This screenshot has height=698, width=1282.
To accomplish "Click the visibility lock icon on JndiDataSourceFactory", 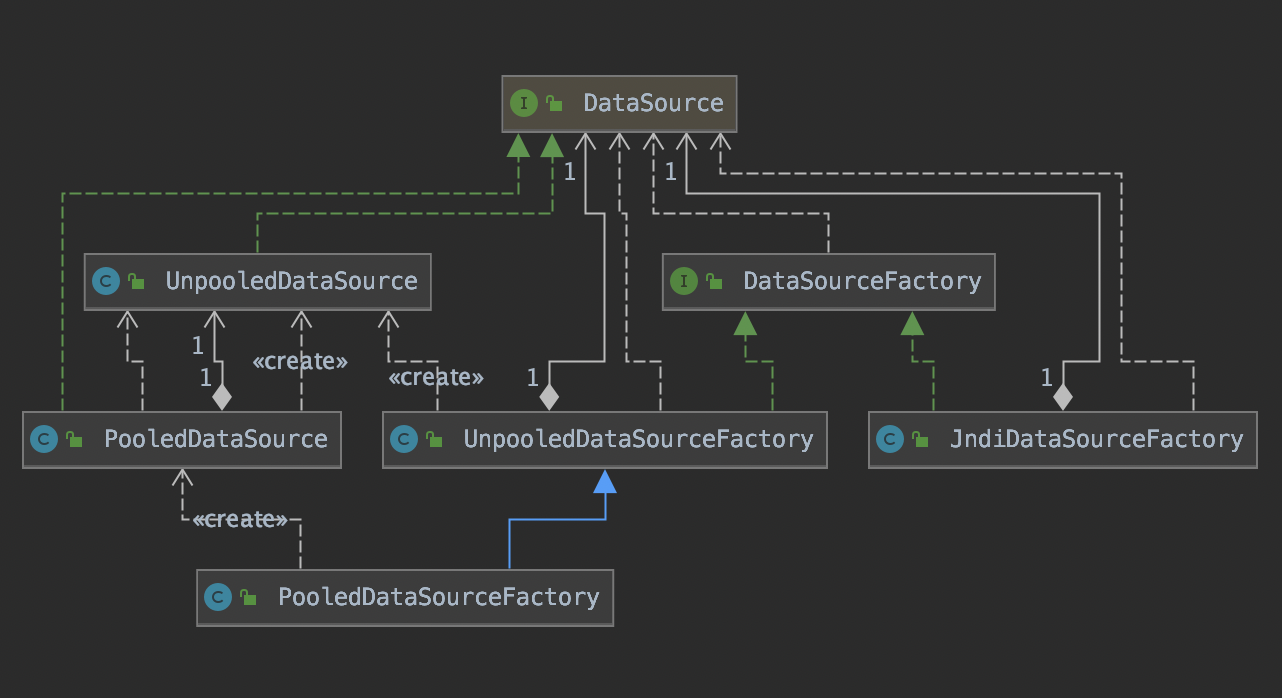I will pyautogui.click(x=919, y=439).
